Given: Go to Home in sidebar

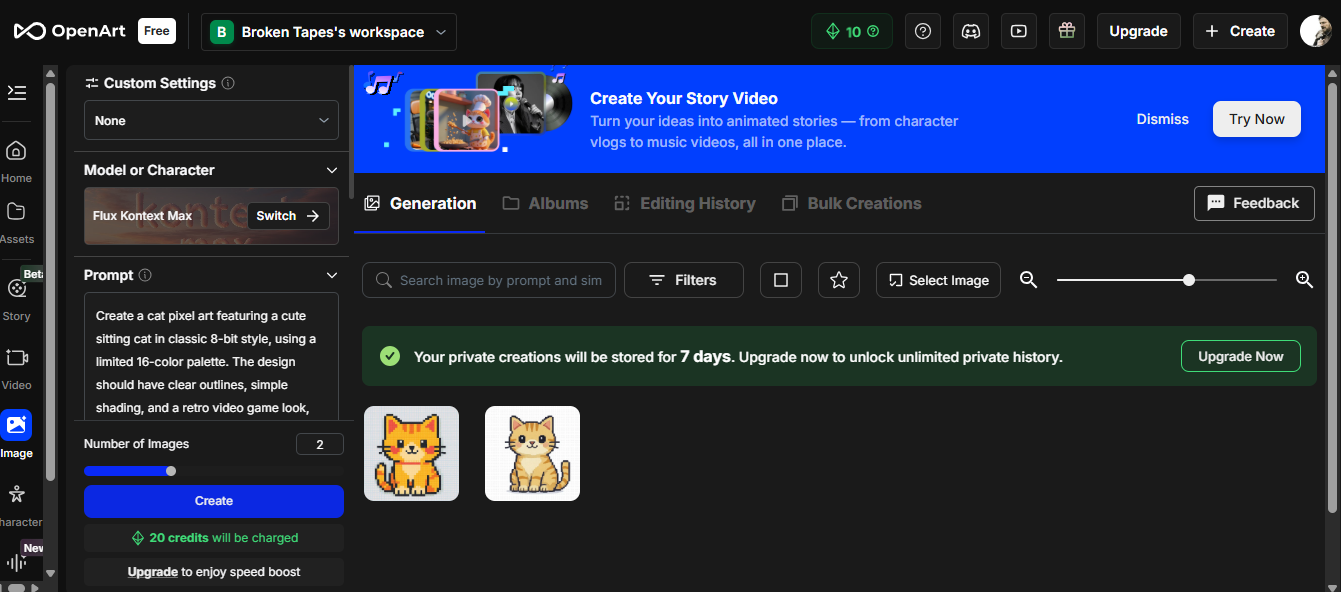Looking at the screenshot, I should click(x=16, y=162).
